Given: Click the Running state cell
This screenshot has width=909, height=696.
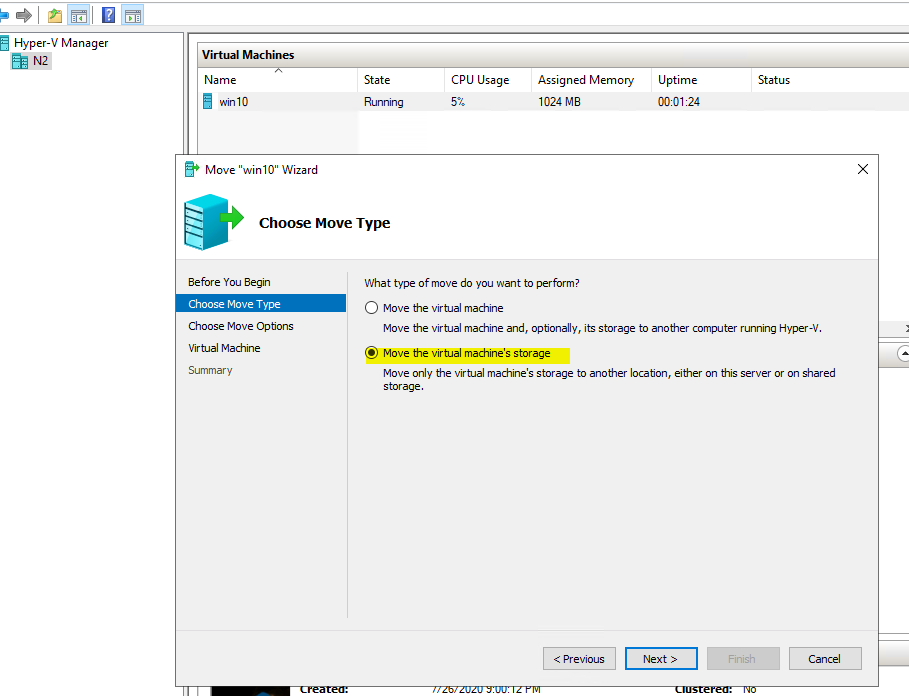Looking at the screenshot, I should point(383,102).
